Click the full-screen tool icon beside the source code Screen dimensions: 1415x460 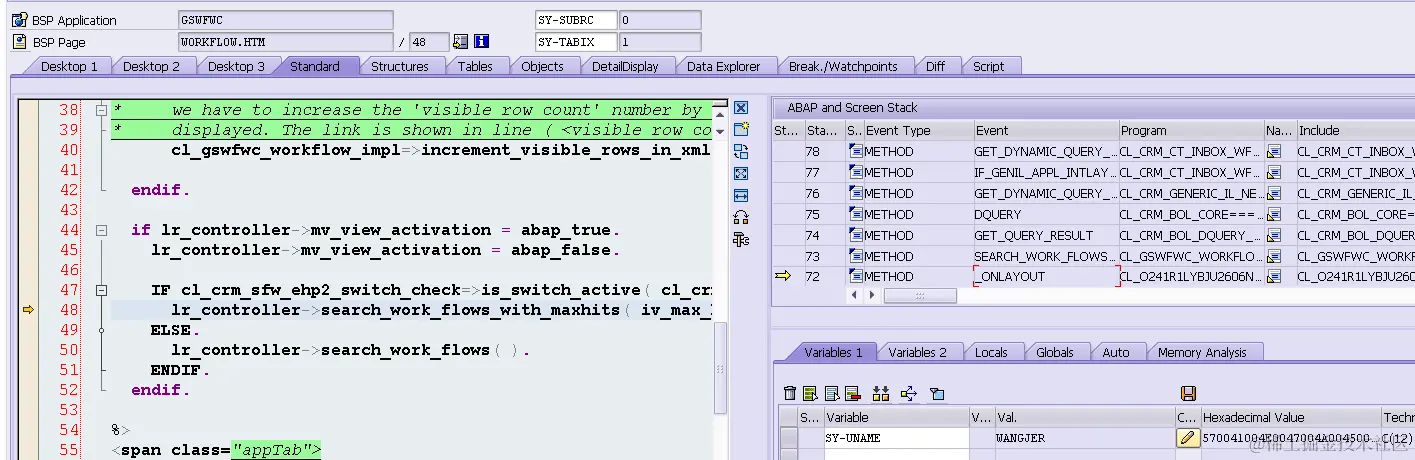(x=741, y=173)
